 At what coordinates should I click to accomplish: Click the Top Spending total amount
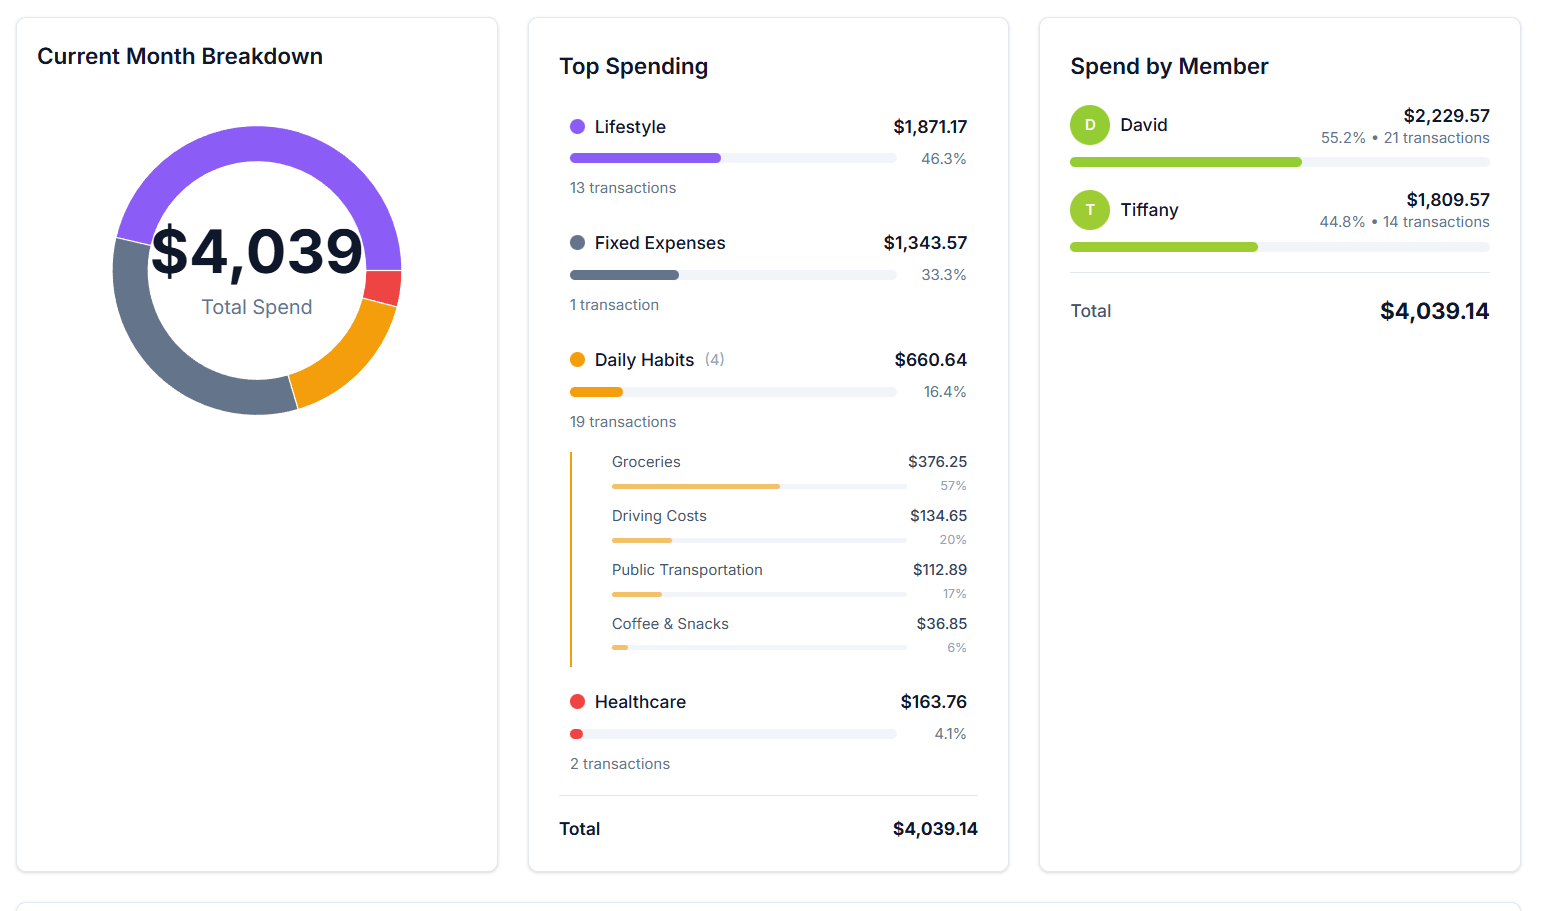click(934, 828)
